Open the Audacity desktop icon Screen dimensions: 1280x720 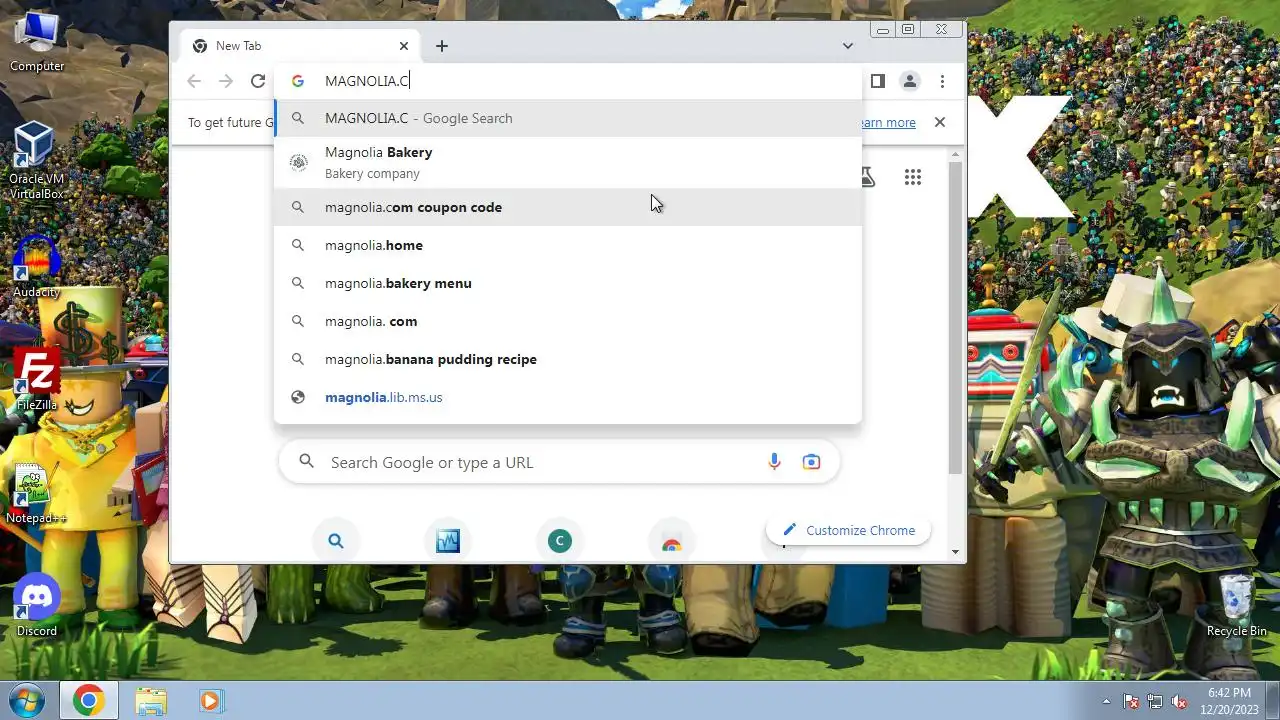point(36,268)
